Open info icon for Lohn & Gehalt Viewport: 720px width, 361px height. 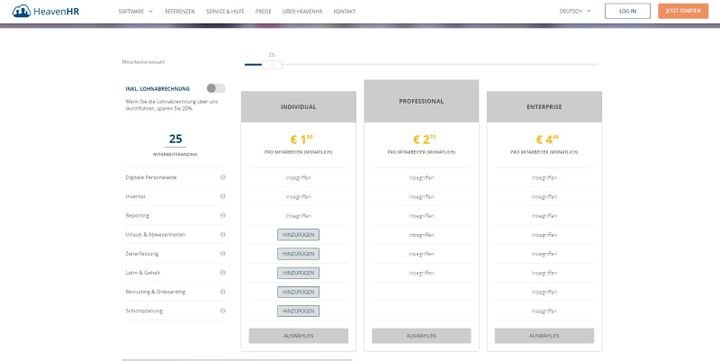click(x=223, y=272)
